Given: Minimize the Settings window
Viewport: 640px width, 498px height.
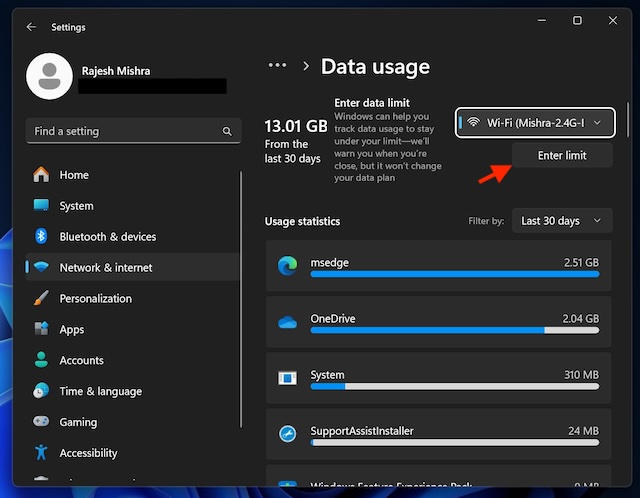Looking at the screenshot, I should [542, 20].
